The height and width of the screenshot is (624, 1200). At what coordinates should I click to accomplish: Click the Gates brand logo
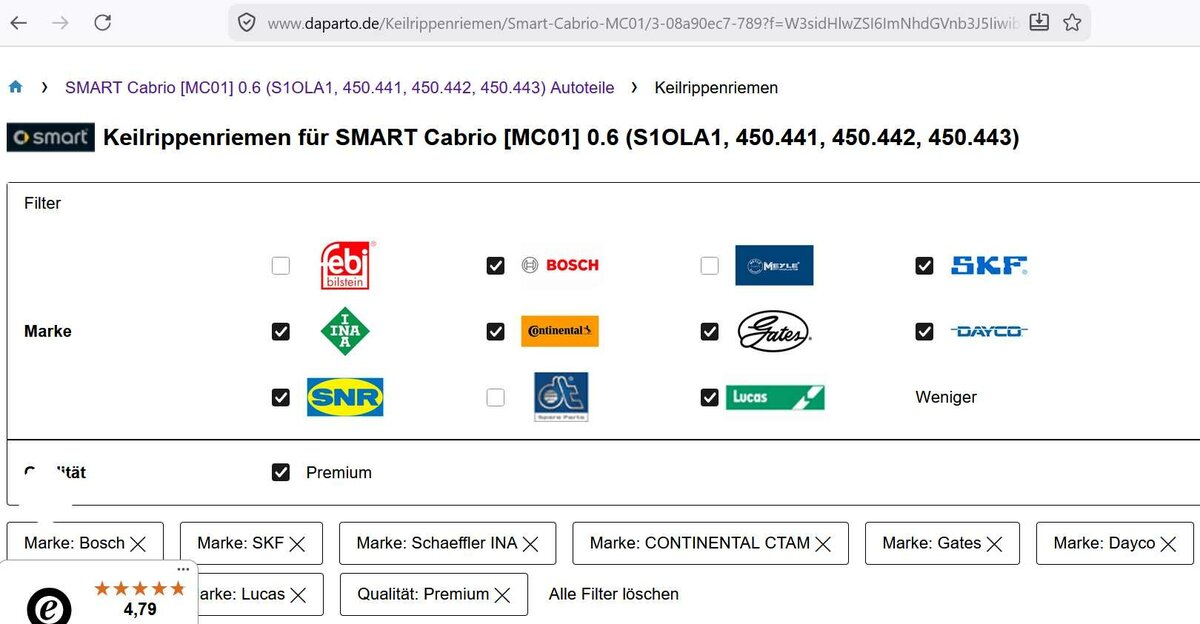(x=773, y=332)
